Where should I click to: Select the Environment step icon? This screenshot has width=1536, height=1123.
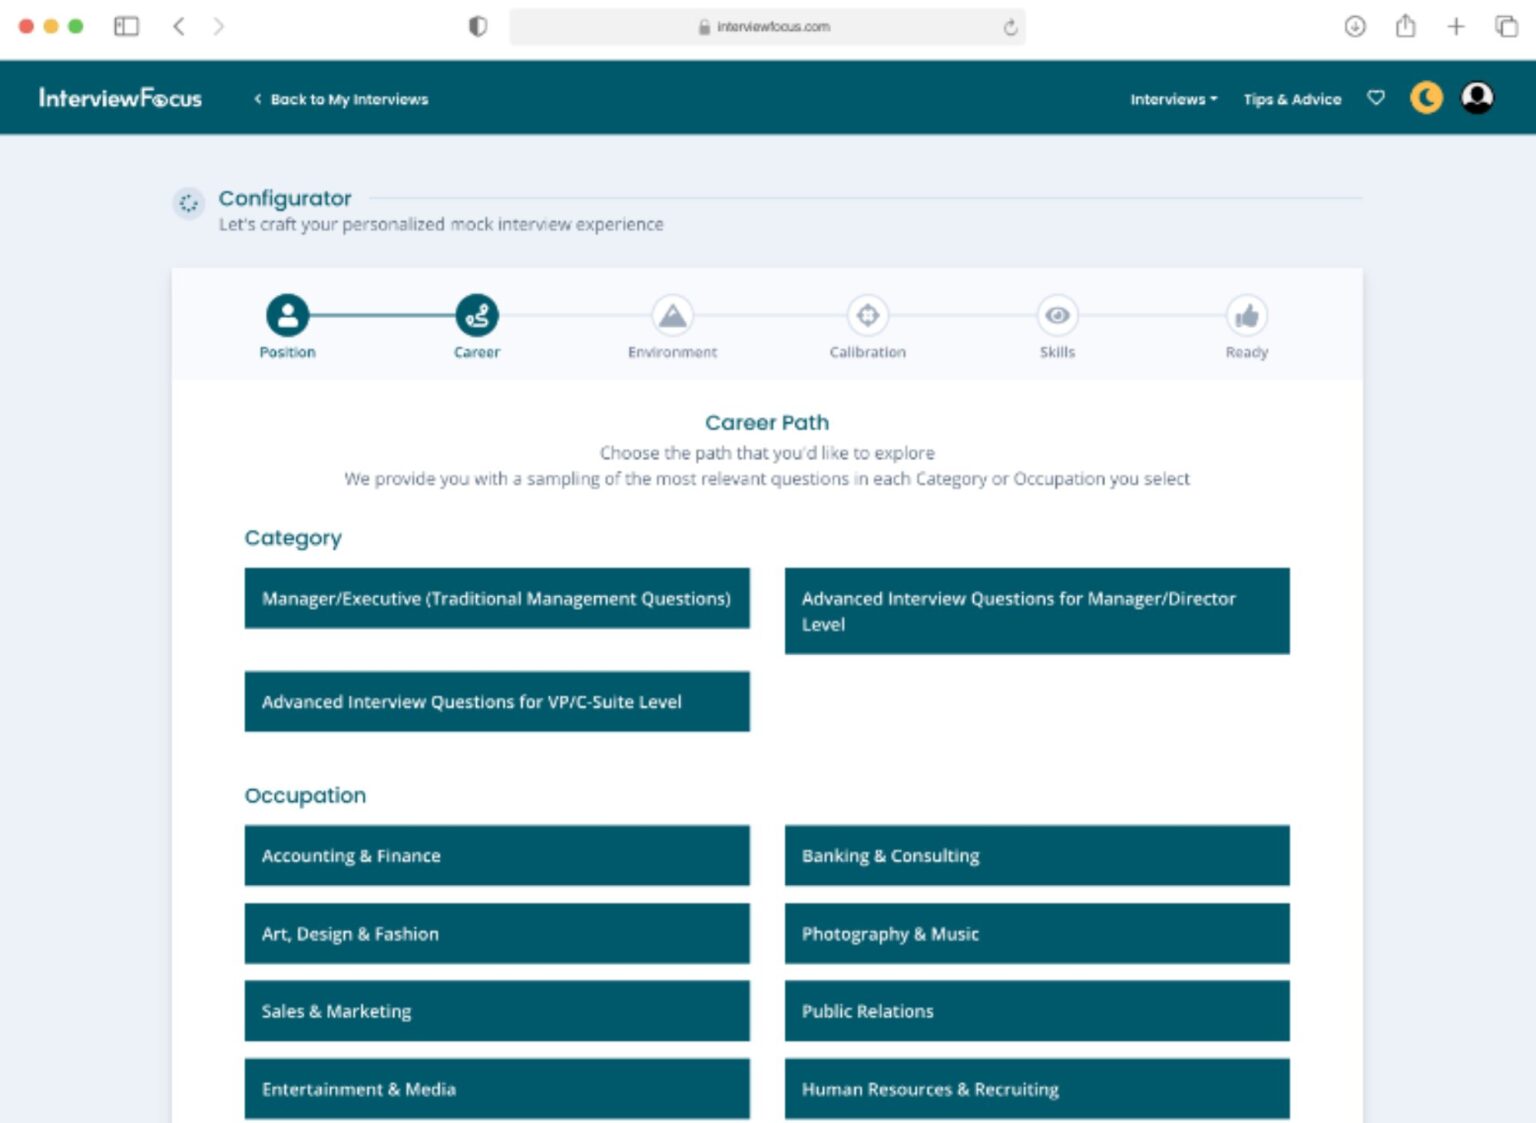pyautogui.click(x=672, y=315)
